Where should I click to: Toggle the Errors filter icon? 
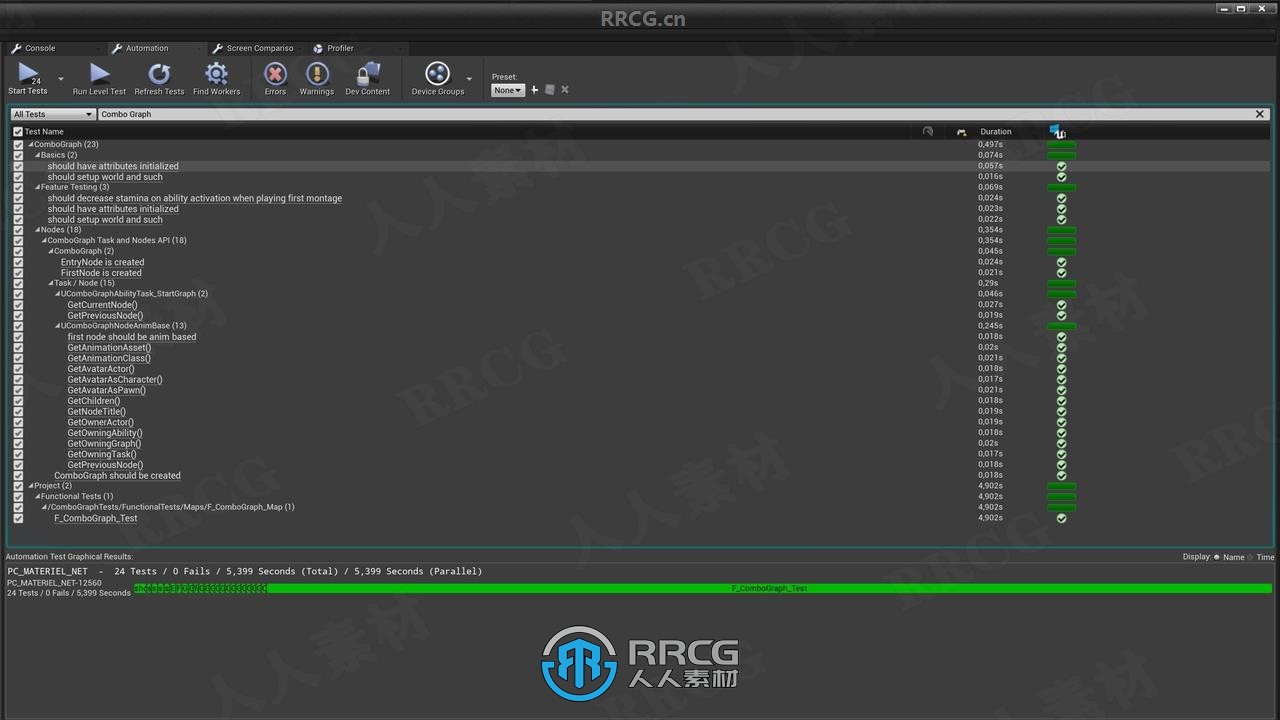275,73
